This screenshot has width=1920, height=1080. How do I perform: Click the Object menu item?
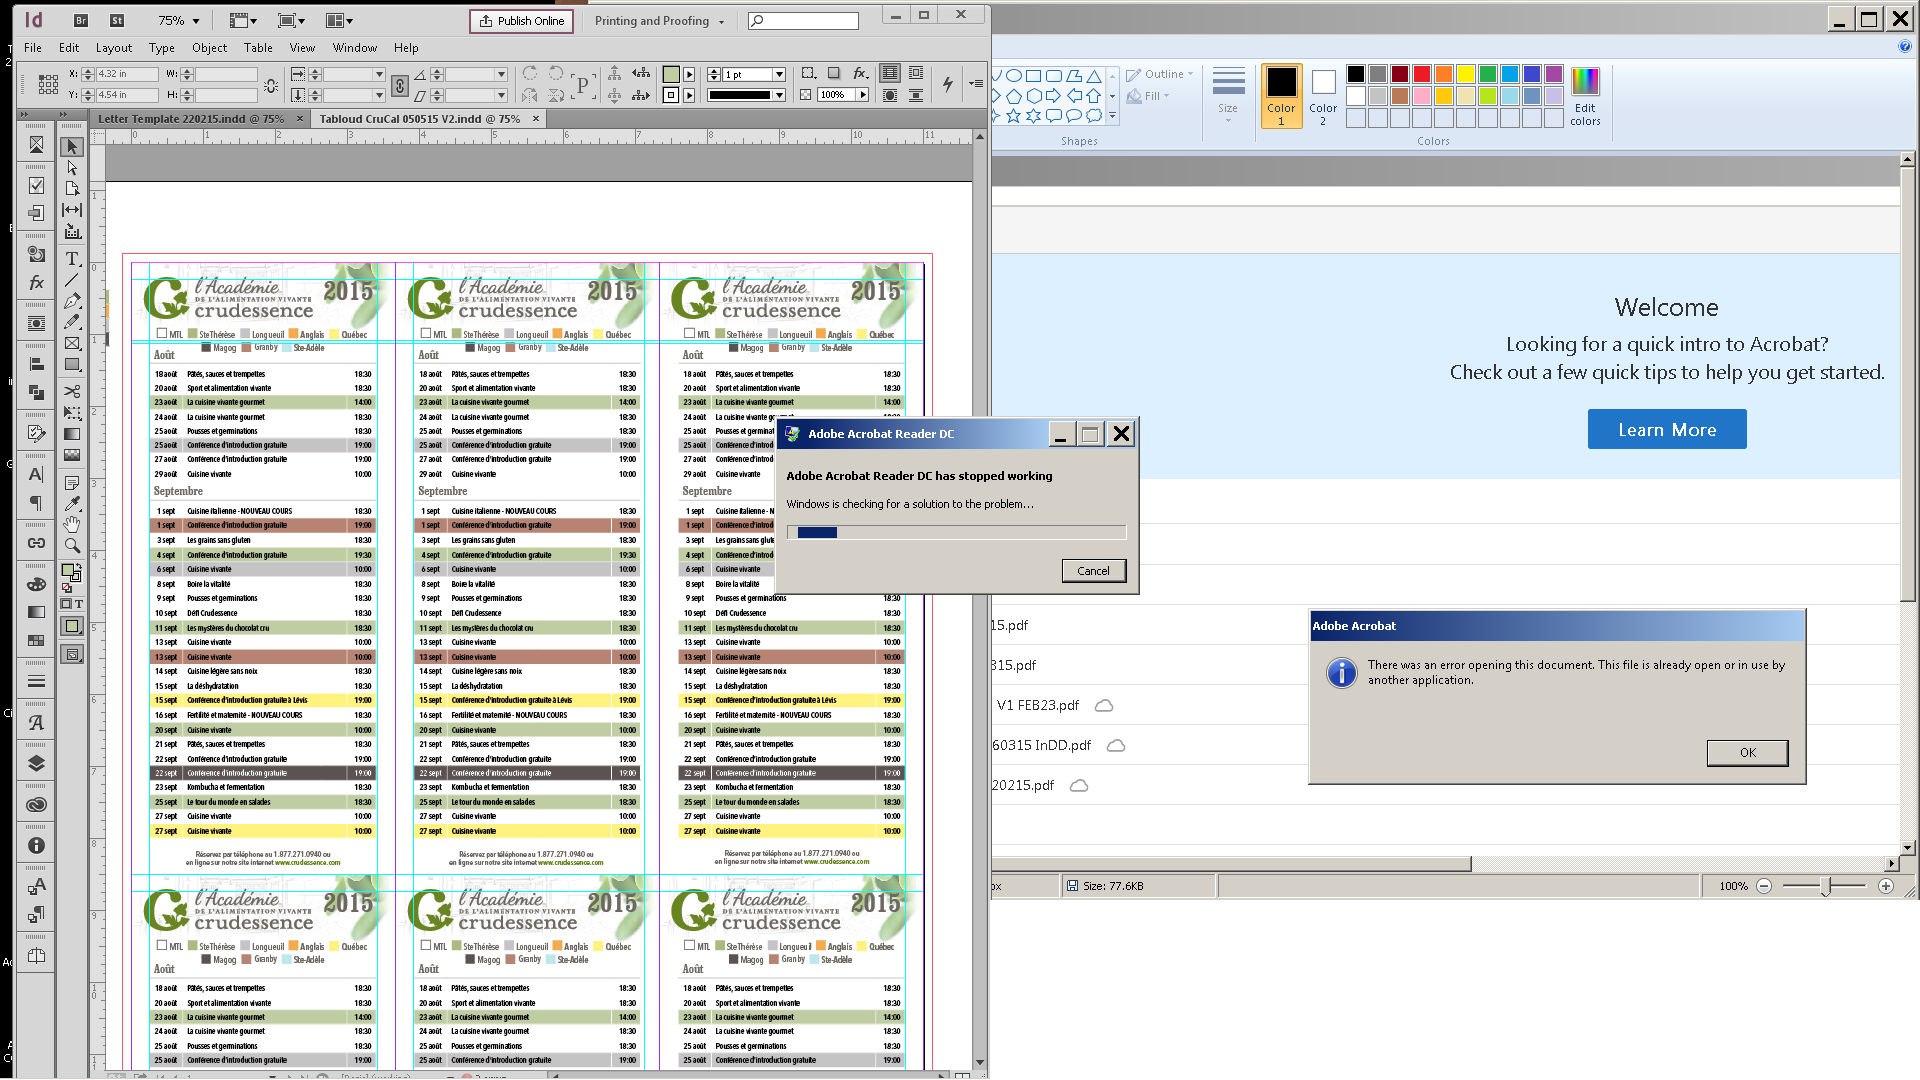(x=208, y=47)
